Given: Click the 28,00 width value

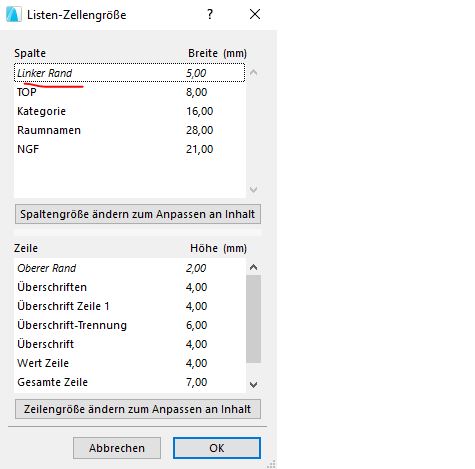Looking at the screenshot, I should point(199,130).
